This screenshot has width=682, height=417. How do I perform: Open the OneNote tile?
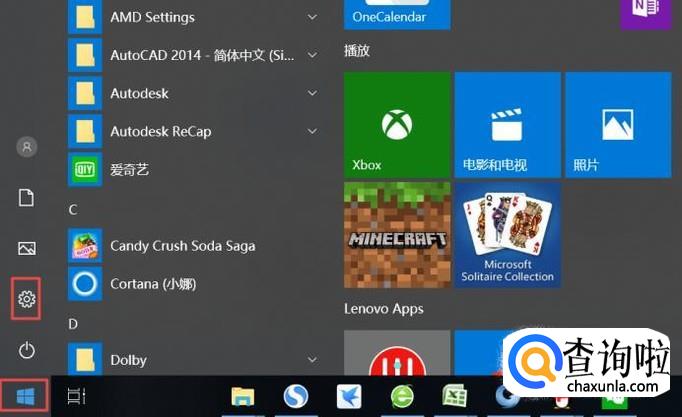point(646,13)
